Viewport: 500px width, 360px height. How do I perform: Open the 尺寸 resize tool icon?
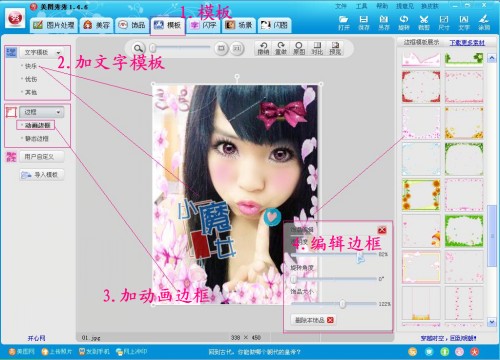444,23
